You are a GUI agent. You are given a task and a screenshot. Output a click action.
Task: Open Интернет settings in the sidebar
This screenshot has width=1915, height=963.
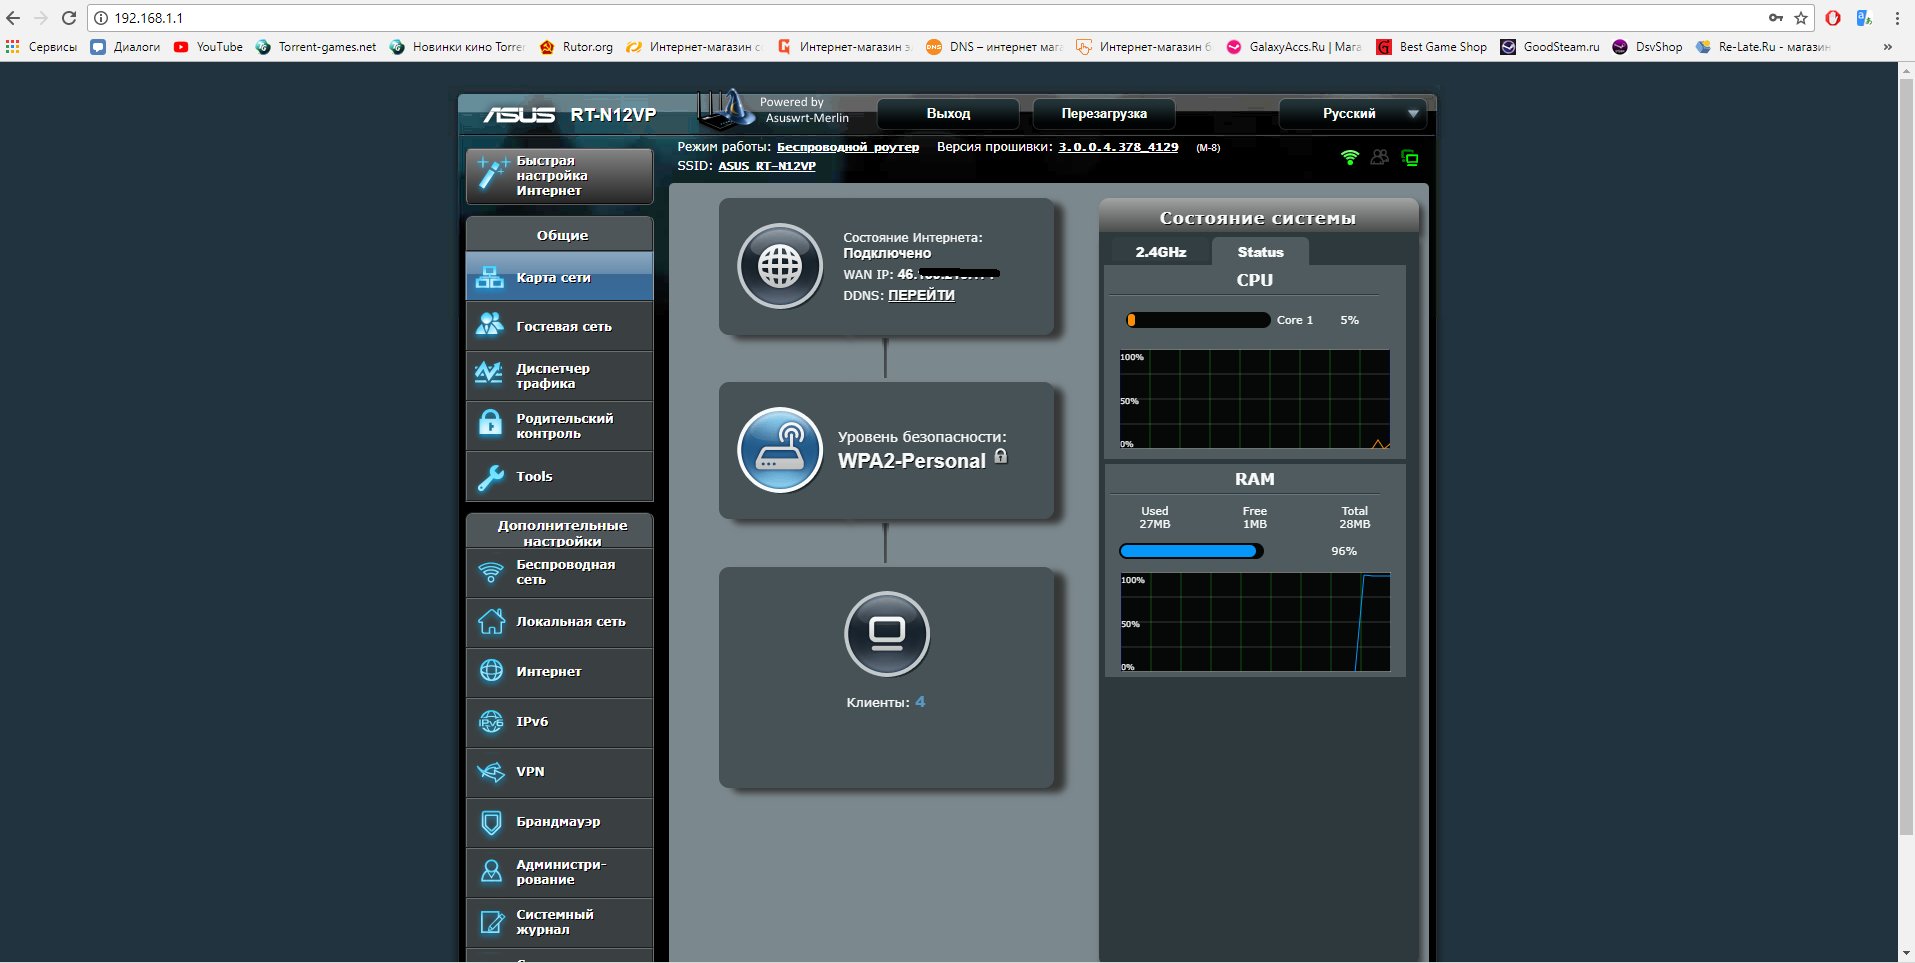click(x=560, y=672)
